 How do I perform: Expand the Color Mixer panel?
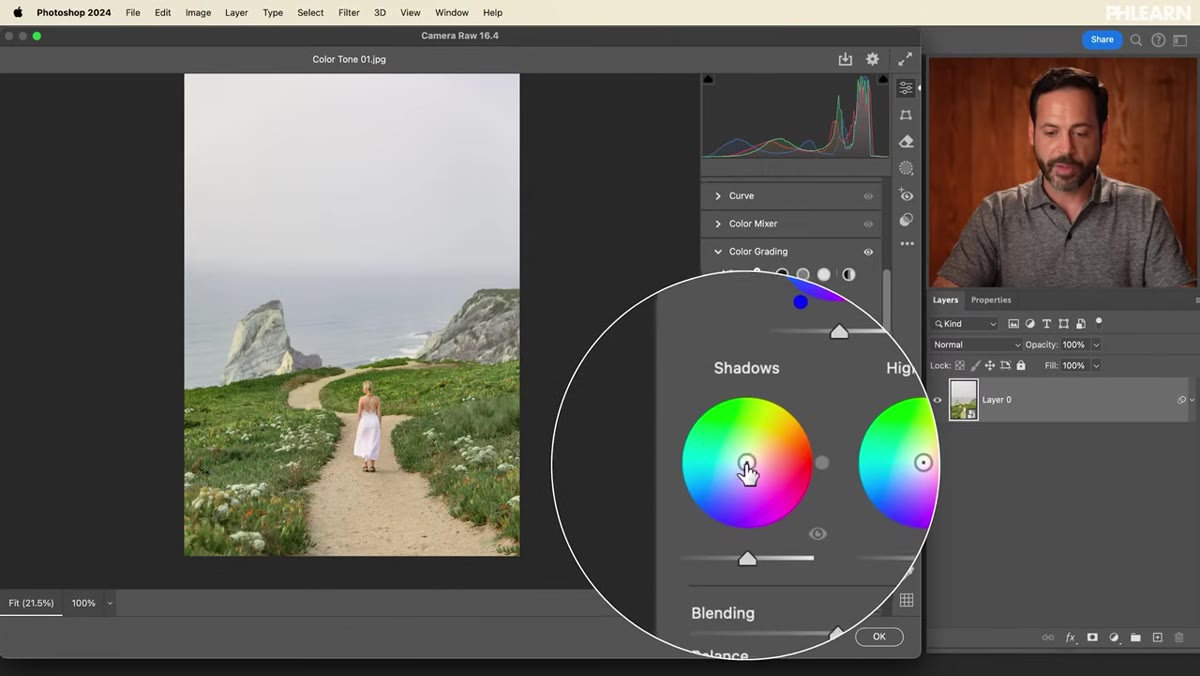[x=718, y=224]
